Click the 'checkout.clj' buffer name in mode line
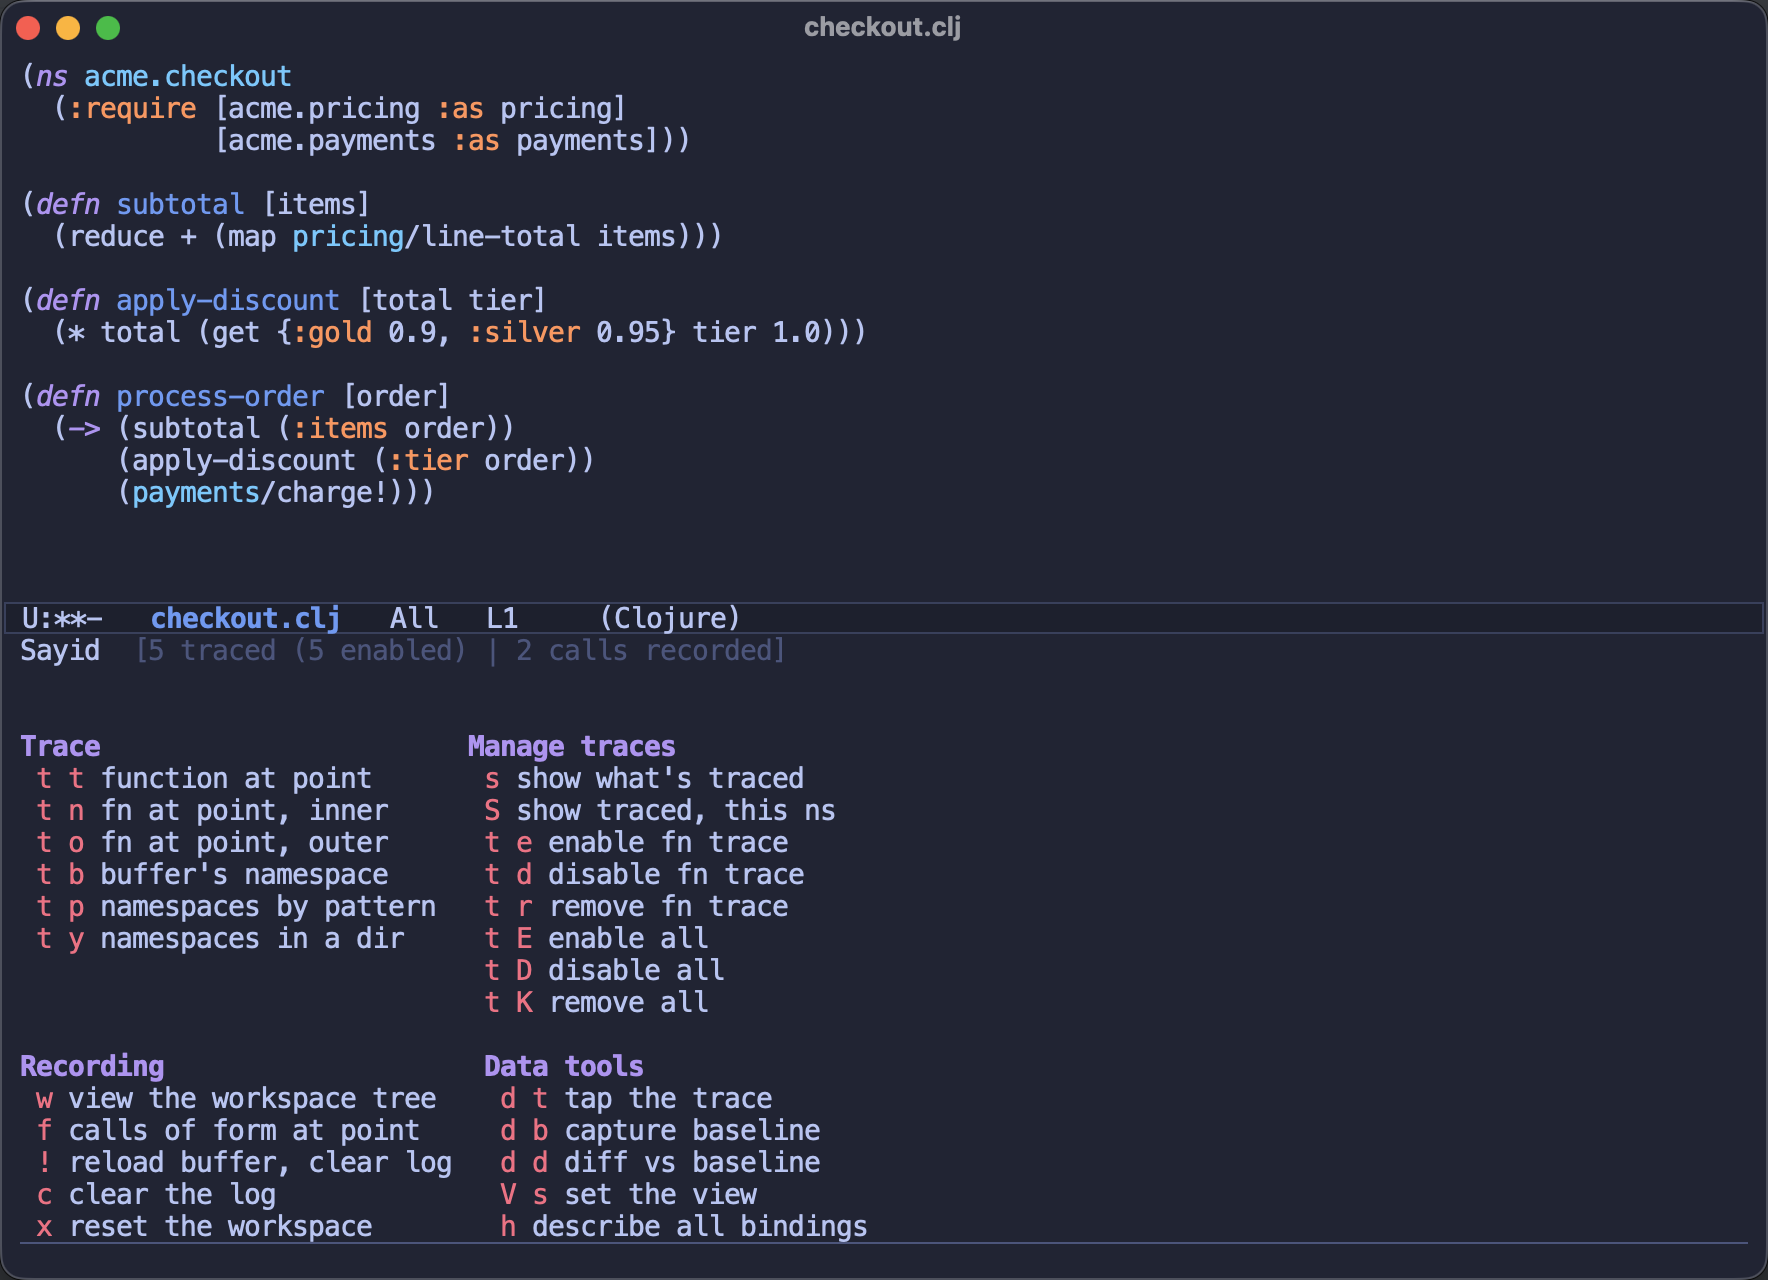1768x1280 pixels. pyautogui.click(x=245, y=618)
